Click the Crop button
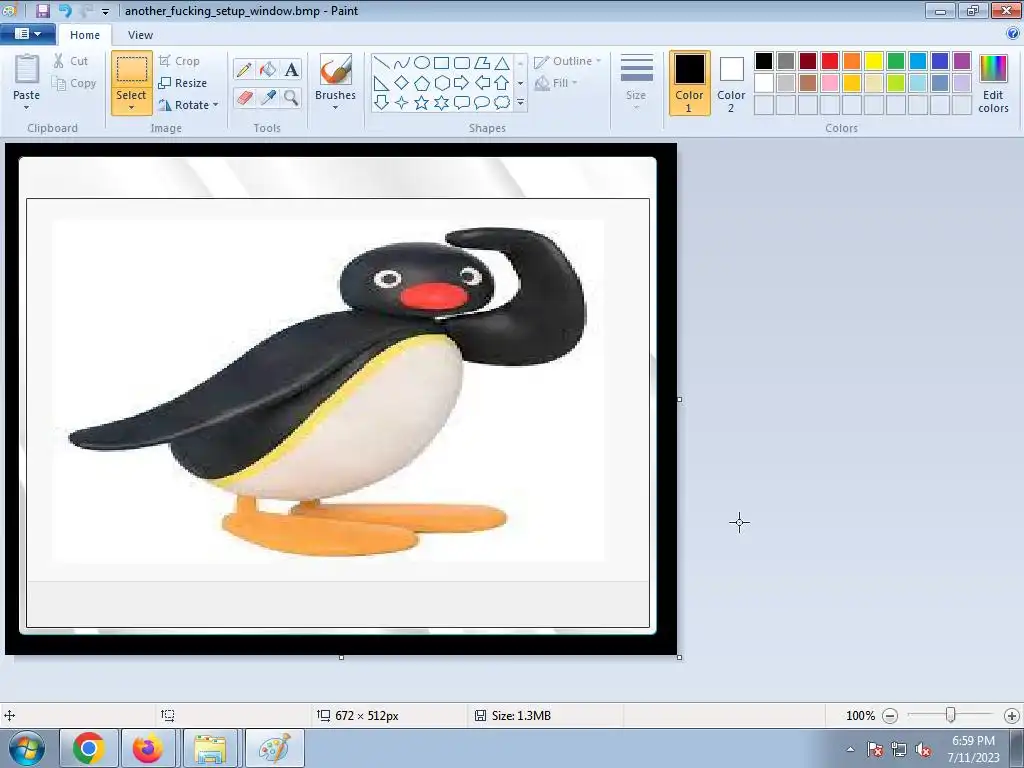The width and height of the screenshot is (1024, 768). point(179,61)
